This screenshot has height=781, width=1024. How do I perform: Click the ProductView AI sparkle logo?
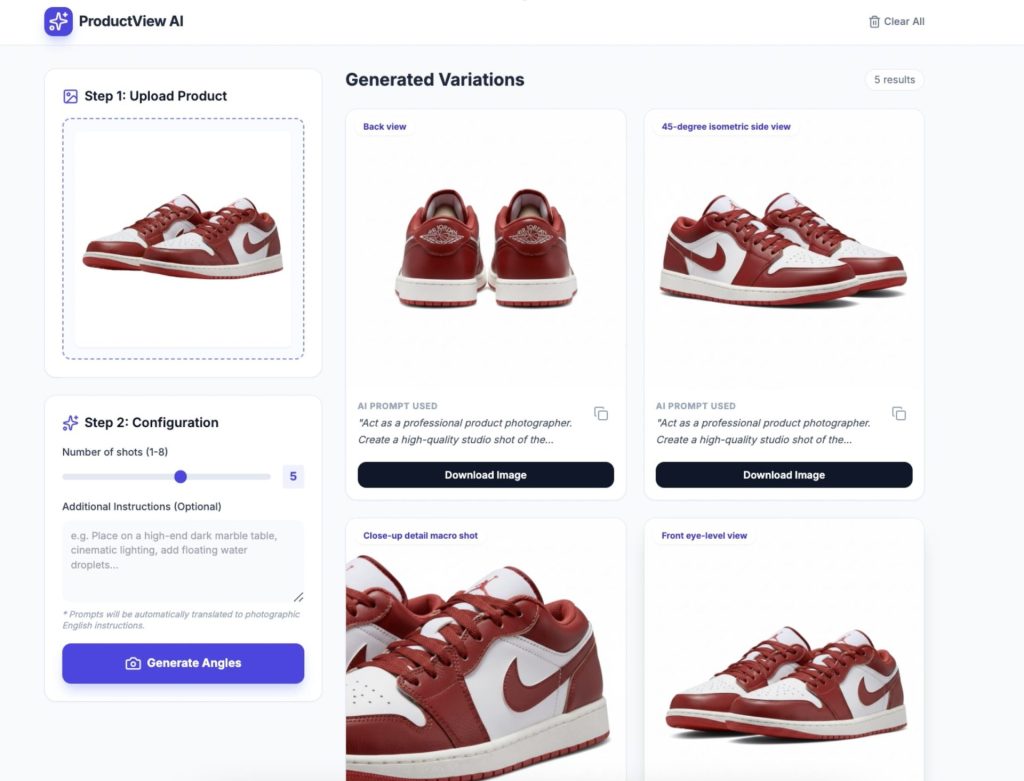point(58,21)
